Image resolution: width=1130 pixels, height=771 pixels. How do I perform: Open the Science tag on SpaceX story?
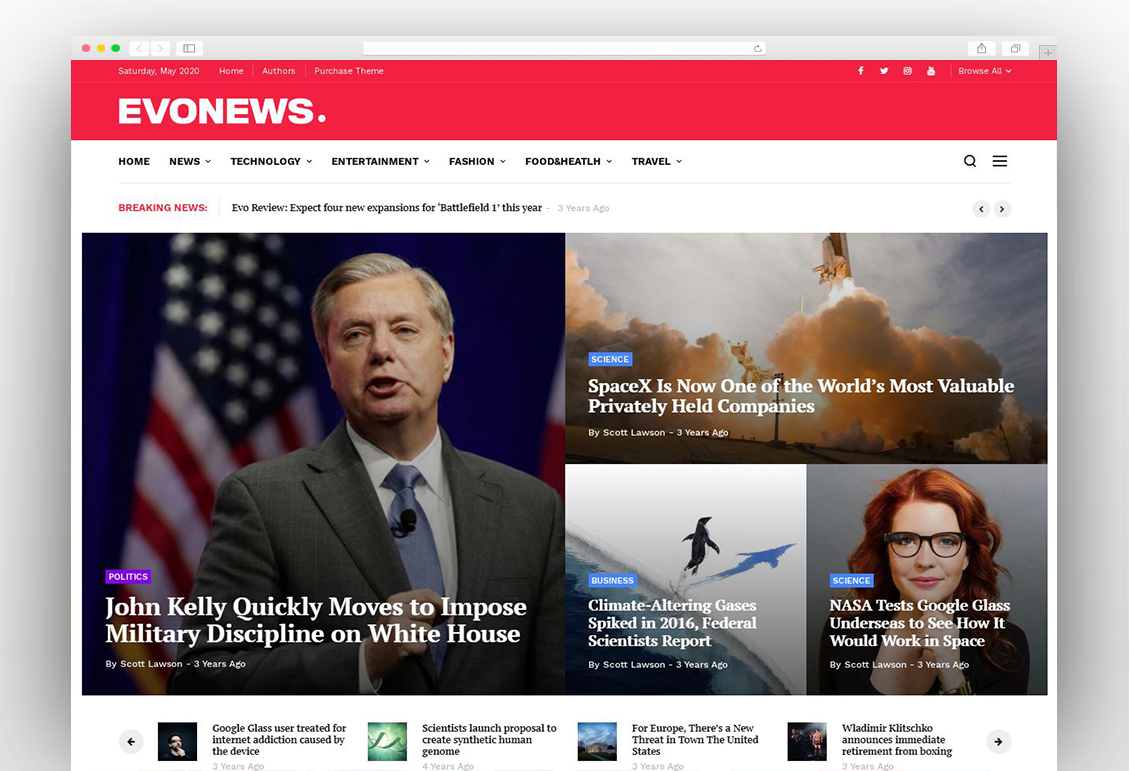610,359
